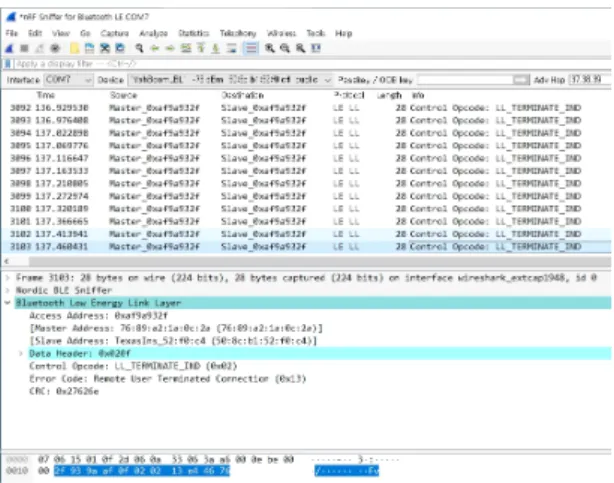Stop the running packet capture

[x=24, y=48]
